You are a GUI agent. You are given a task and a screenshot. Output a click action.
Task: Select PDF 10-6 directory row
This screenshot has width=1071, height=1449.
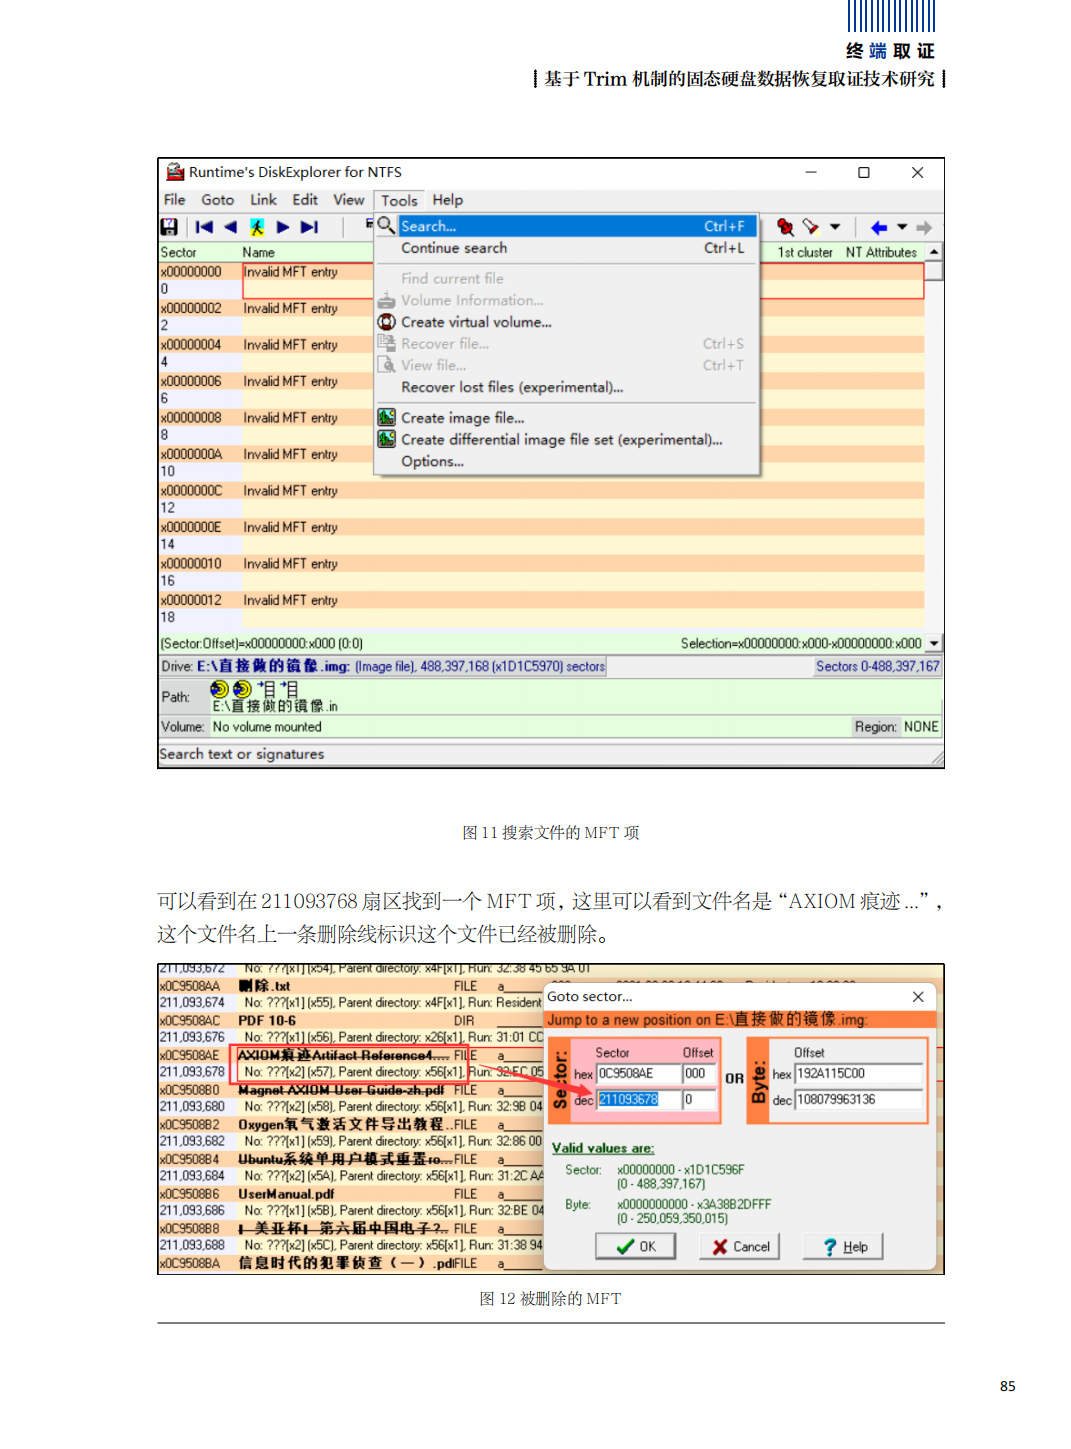(351, 1029)
